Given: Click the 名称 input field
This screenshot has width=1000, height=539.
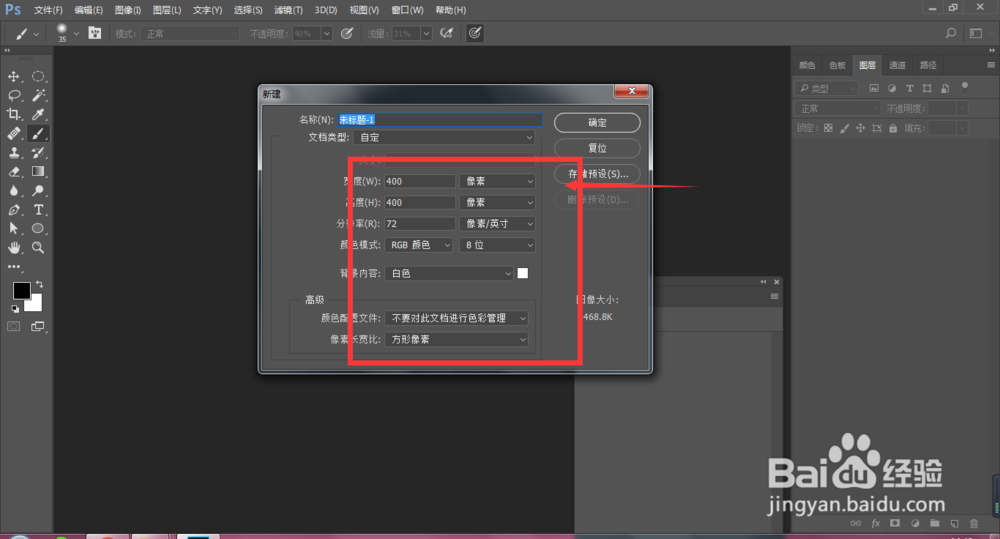Looking at the screenshot, I should pyautogui.click(x=440, y=119).
